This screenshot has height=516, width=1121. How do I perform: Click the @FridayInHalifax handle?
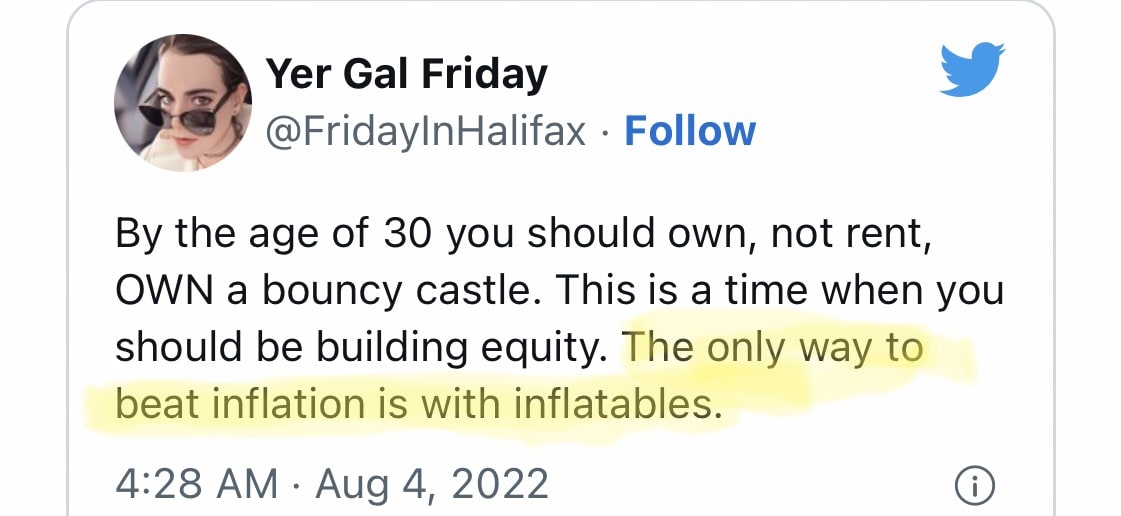coord(425,131)
